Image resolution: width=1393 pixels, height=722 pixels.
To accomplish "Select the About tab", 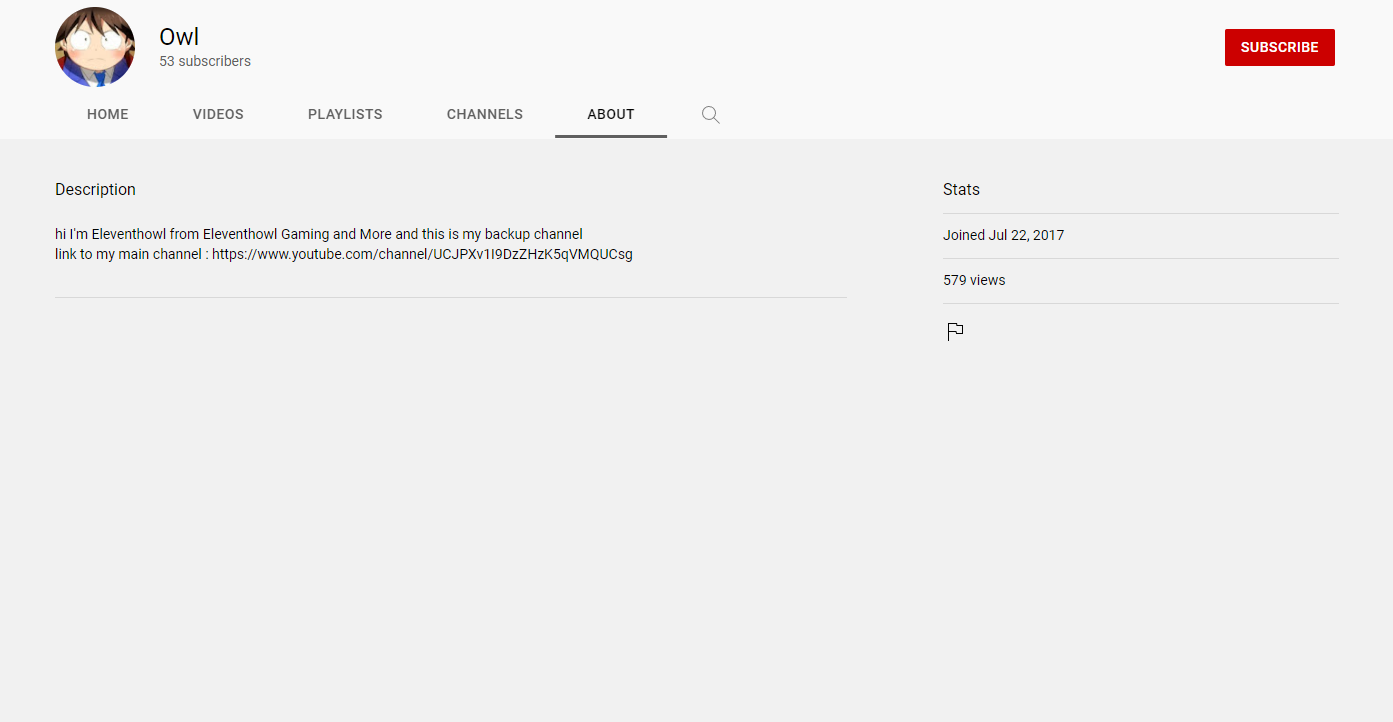I will coord(611,114).
